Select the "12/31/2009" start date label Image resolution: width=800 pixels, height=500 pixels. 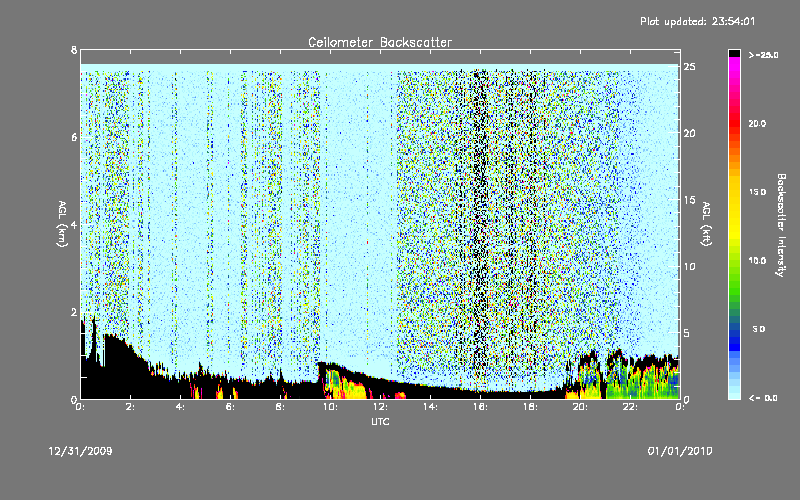point(80,451)
